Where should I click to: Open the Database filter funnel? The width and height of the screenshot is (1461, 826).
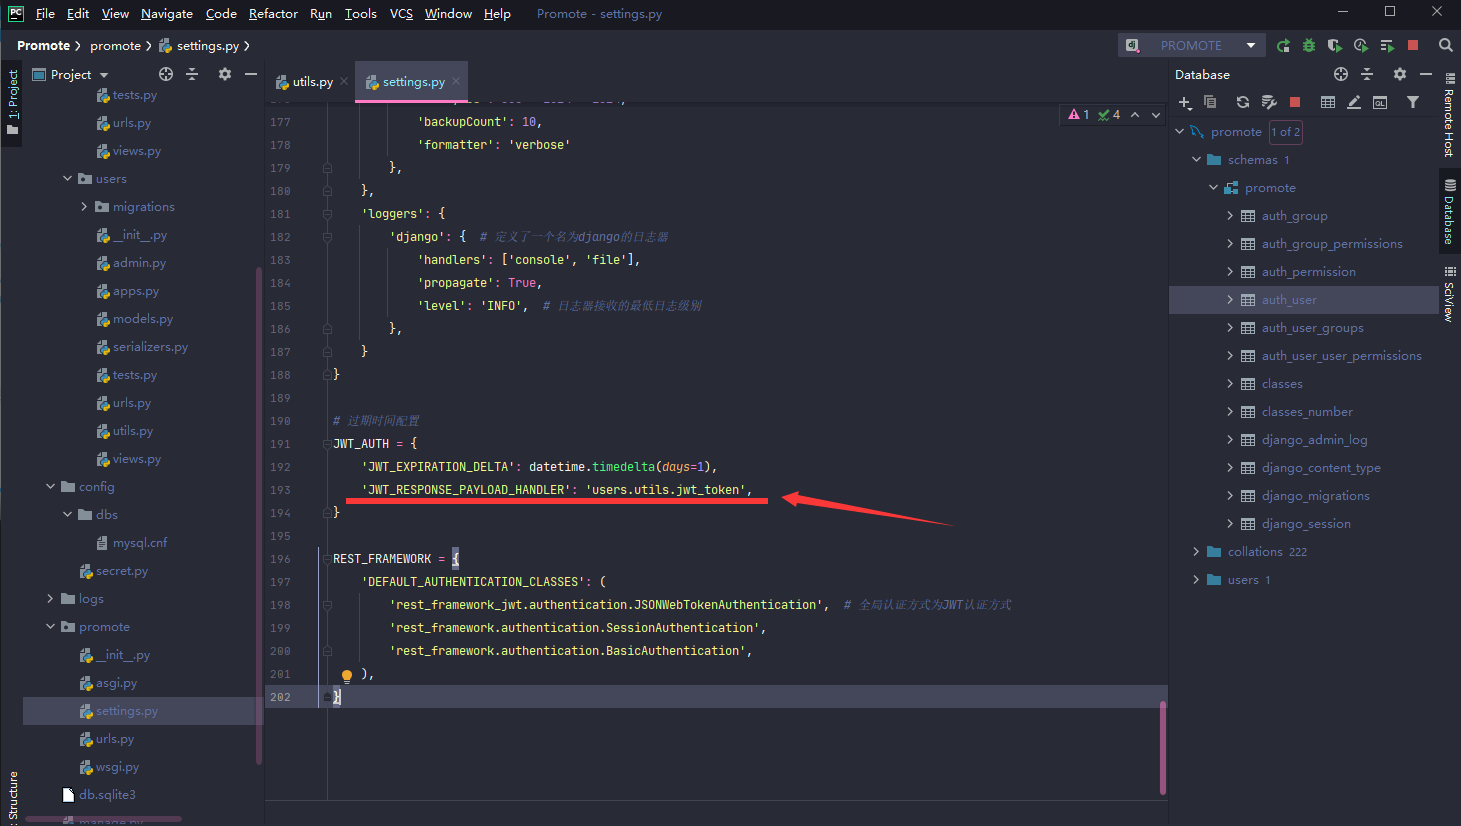(x=1413, y=102)
